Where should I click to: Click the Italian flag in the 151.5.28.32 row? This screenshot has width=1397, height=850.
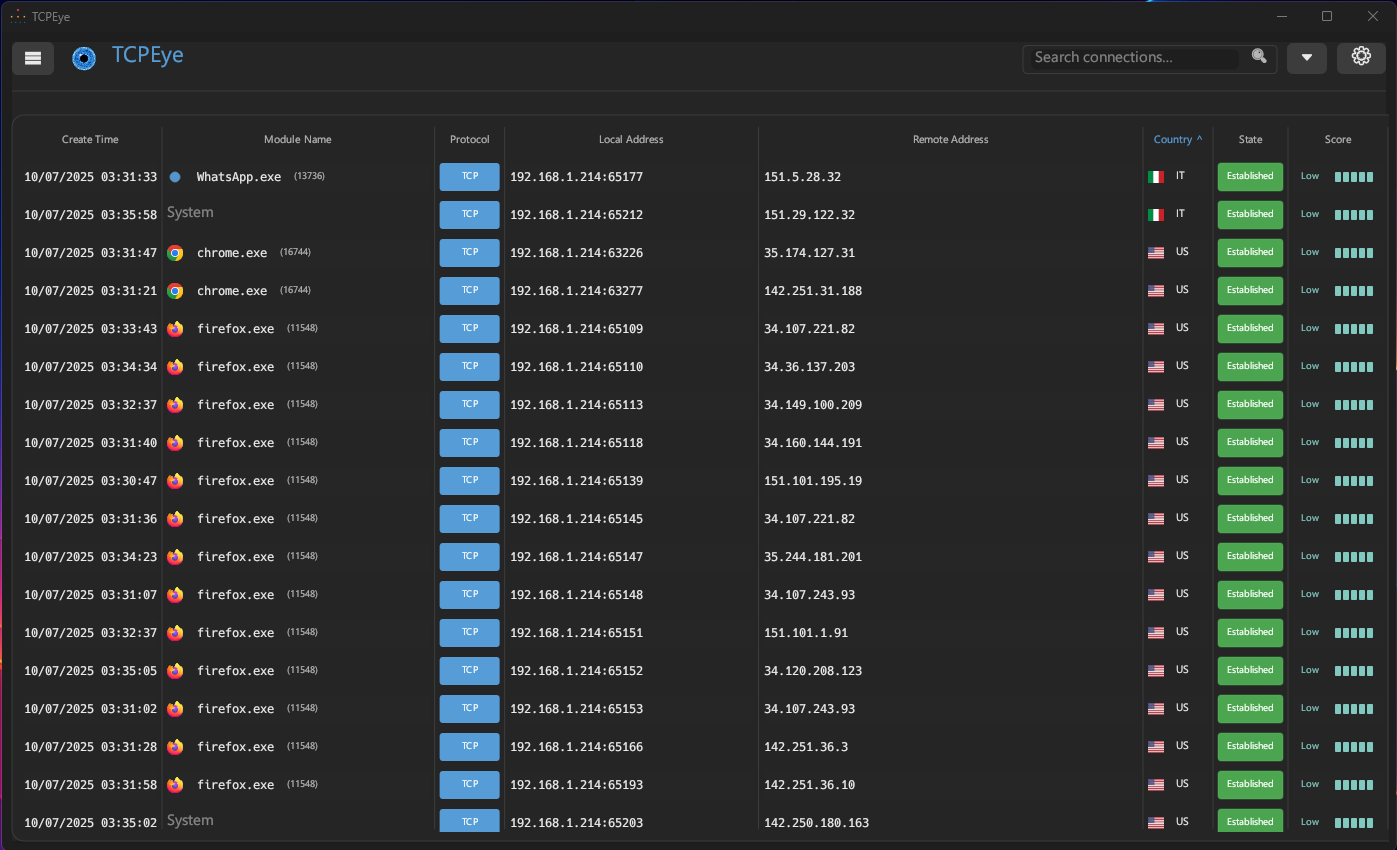pos(1156,177)
